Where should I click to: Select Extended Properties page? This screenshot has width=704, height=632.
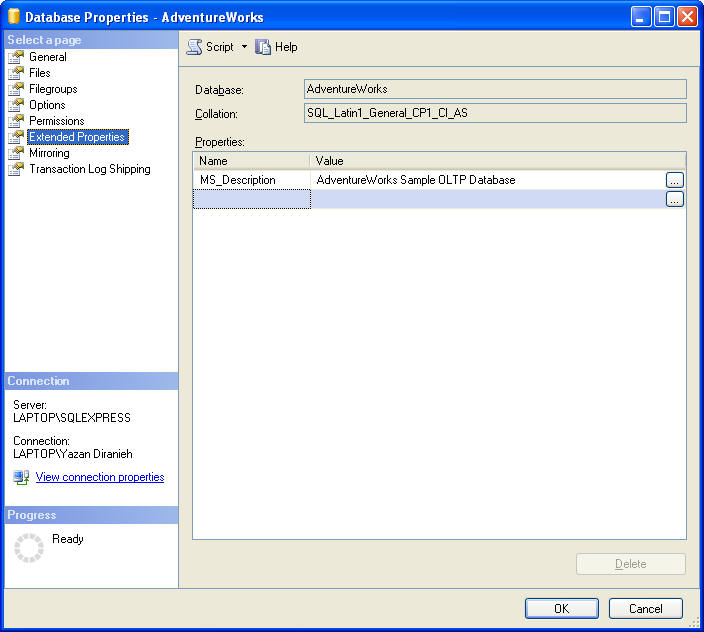[77, 137]
